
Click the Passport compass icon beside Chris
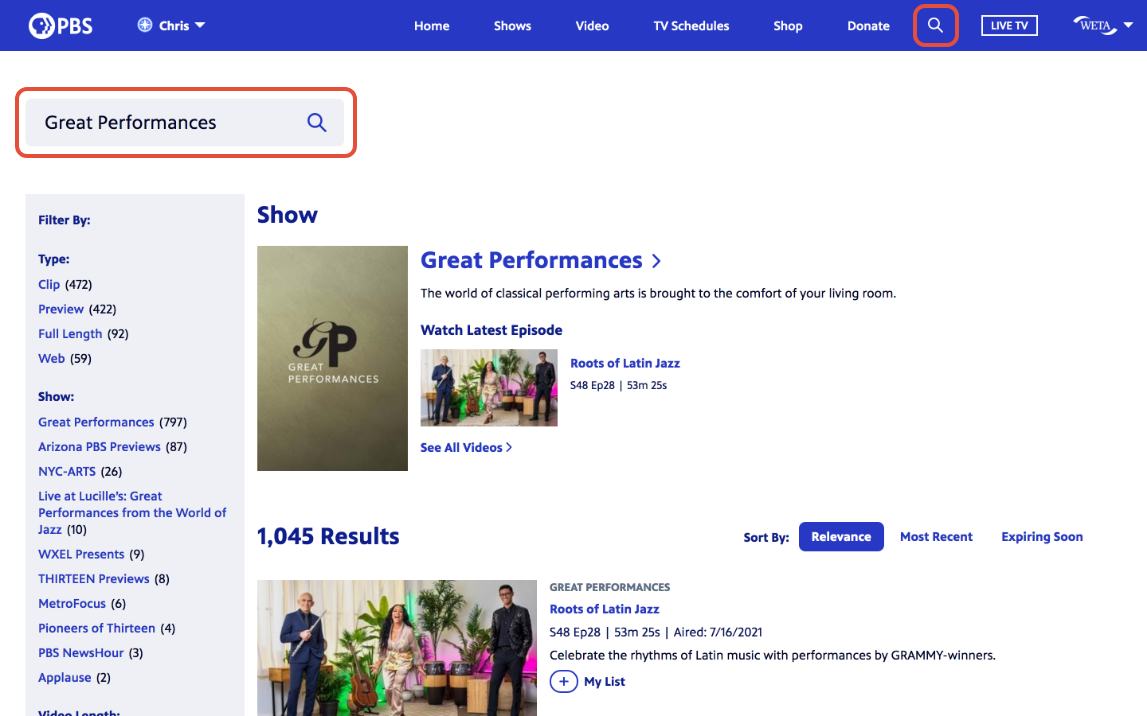pos(145,25)
